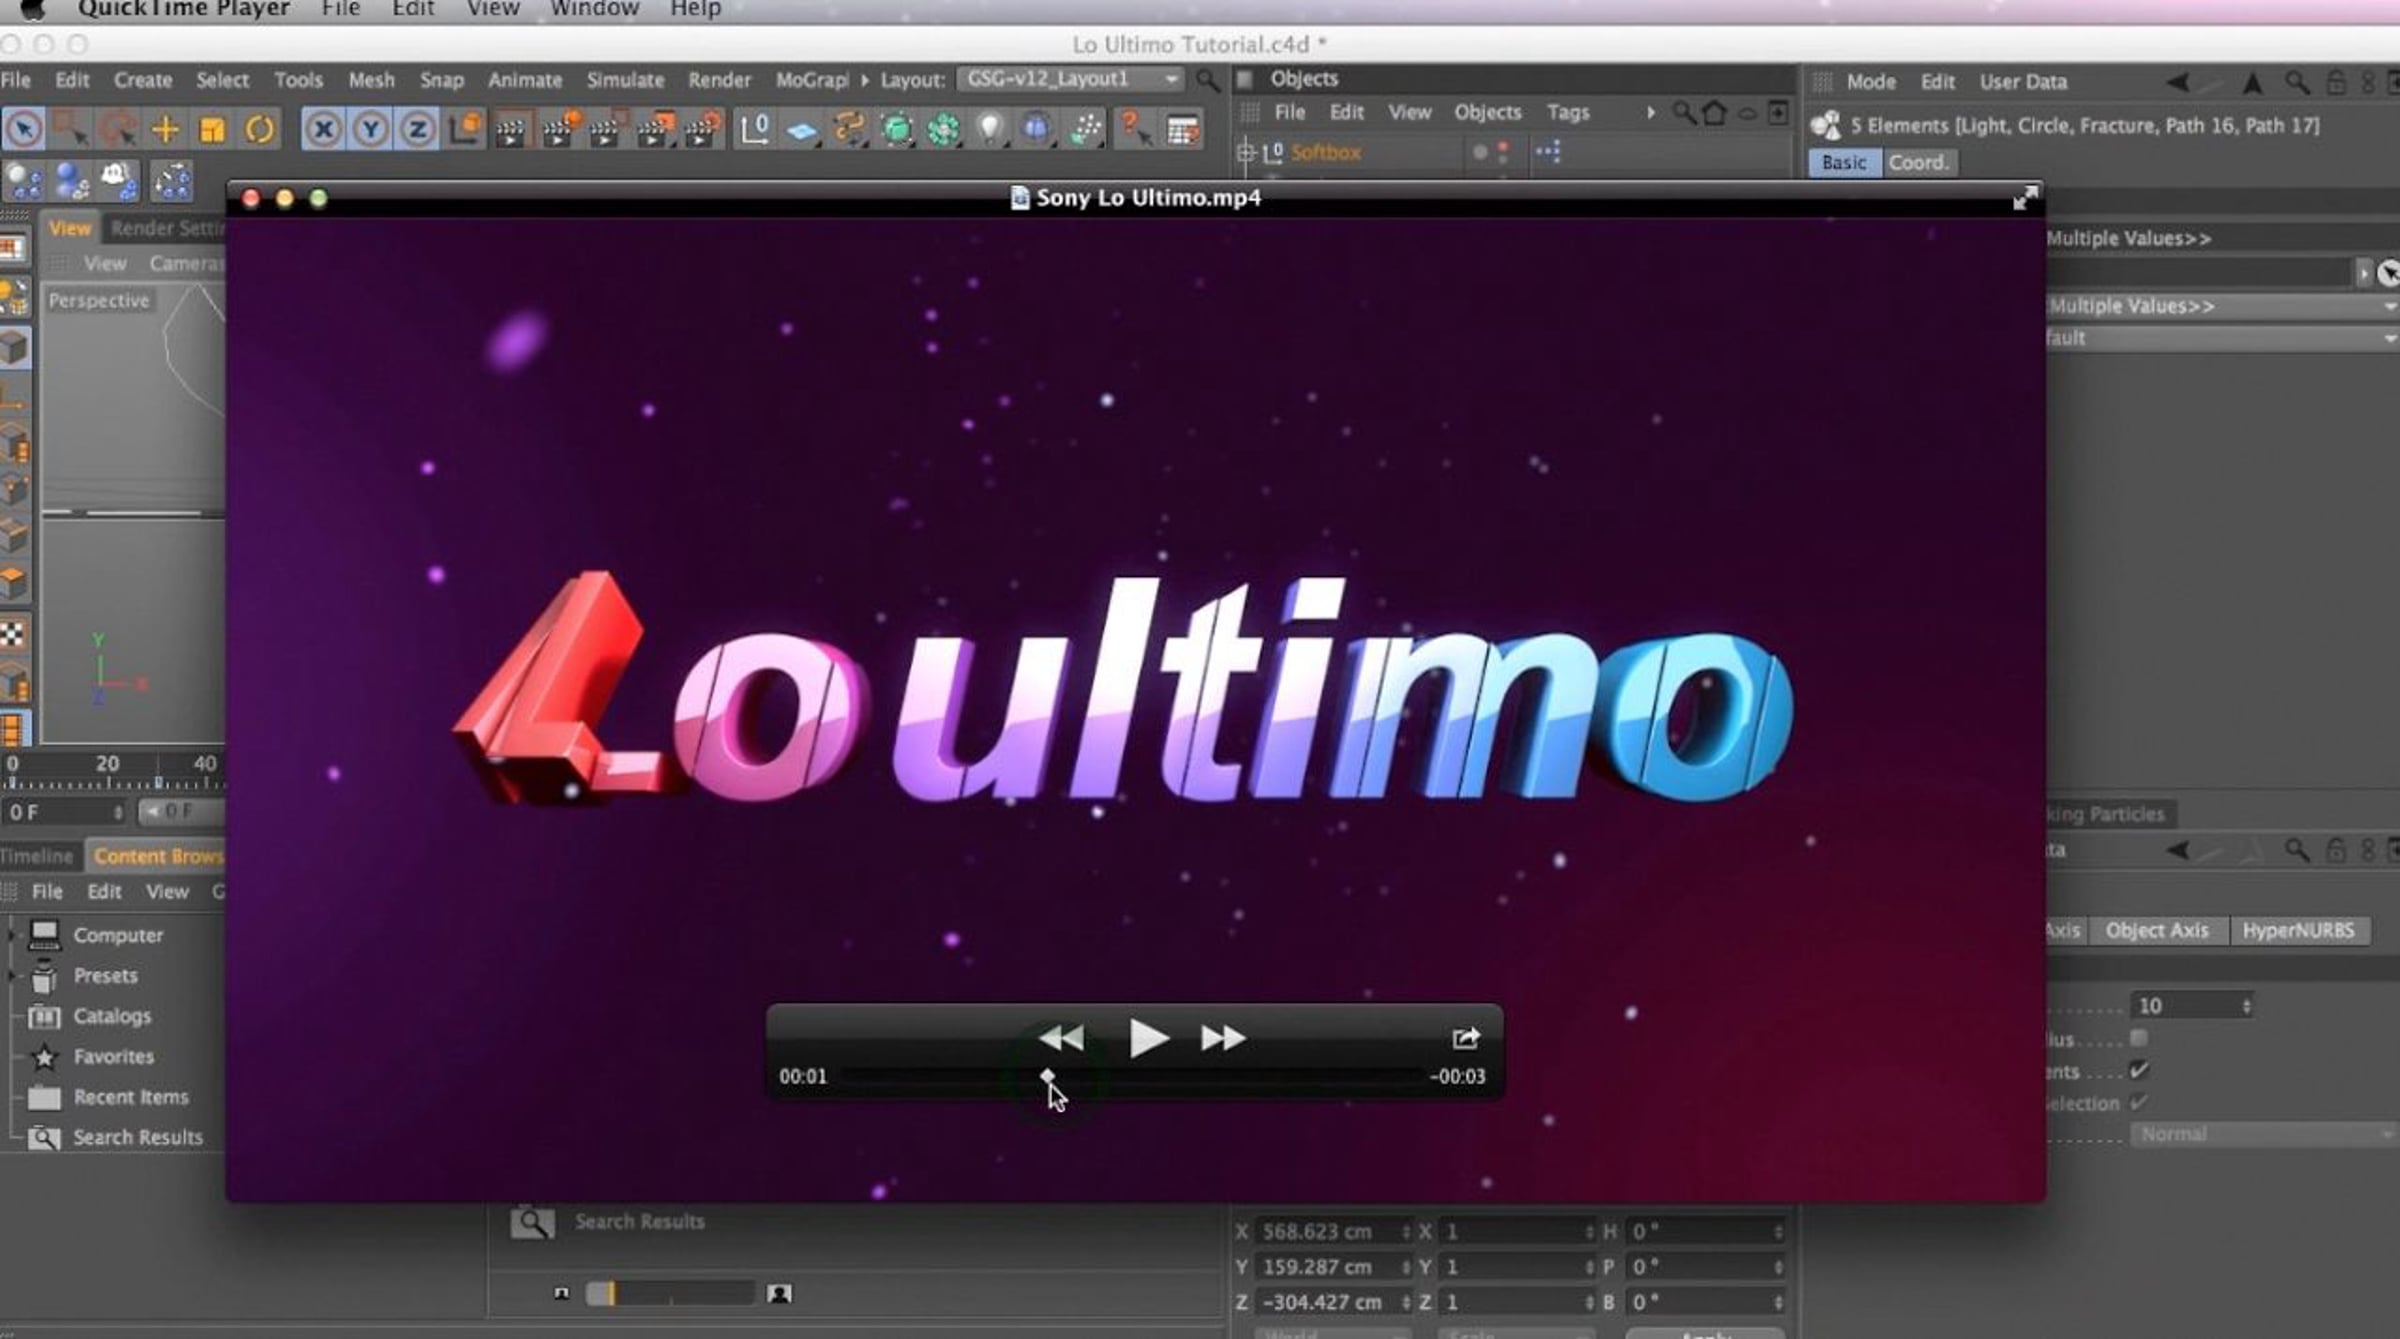The image size is (2400, 1339).
Task: Select the Move tool crosshair icon
Action: tap(165, 129)
